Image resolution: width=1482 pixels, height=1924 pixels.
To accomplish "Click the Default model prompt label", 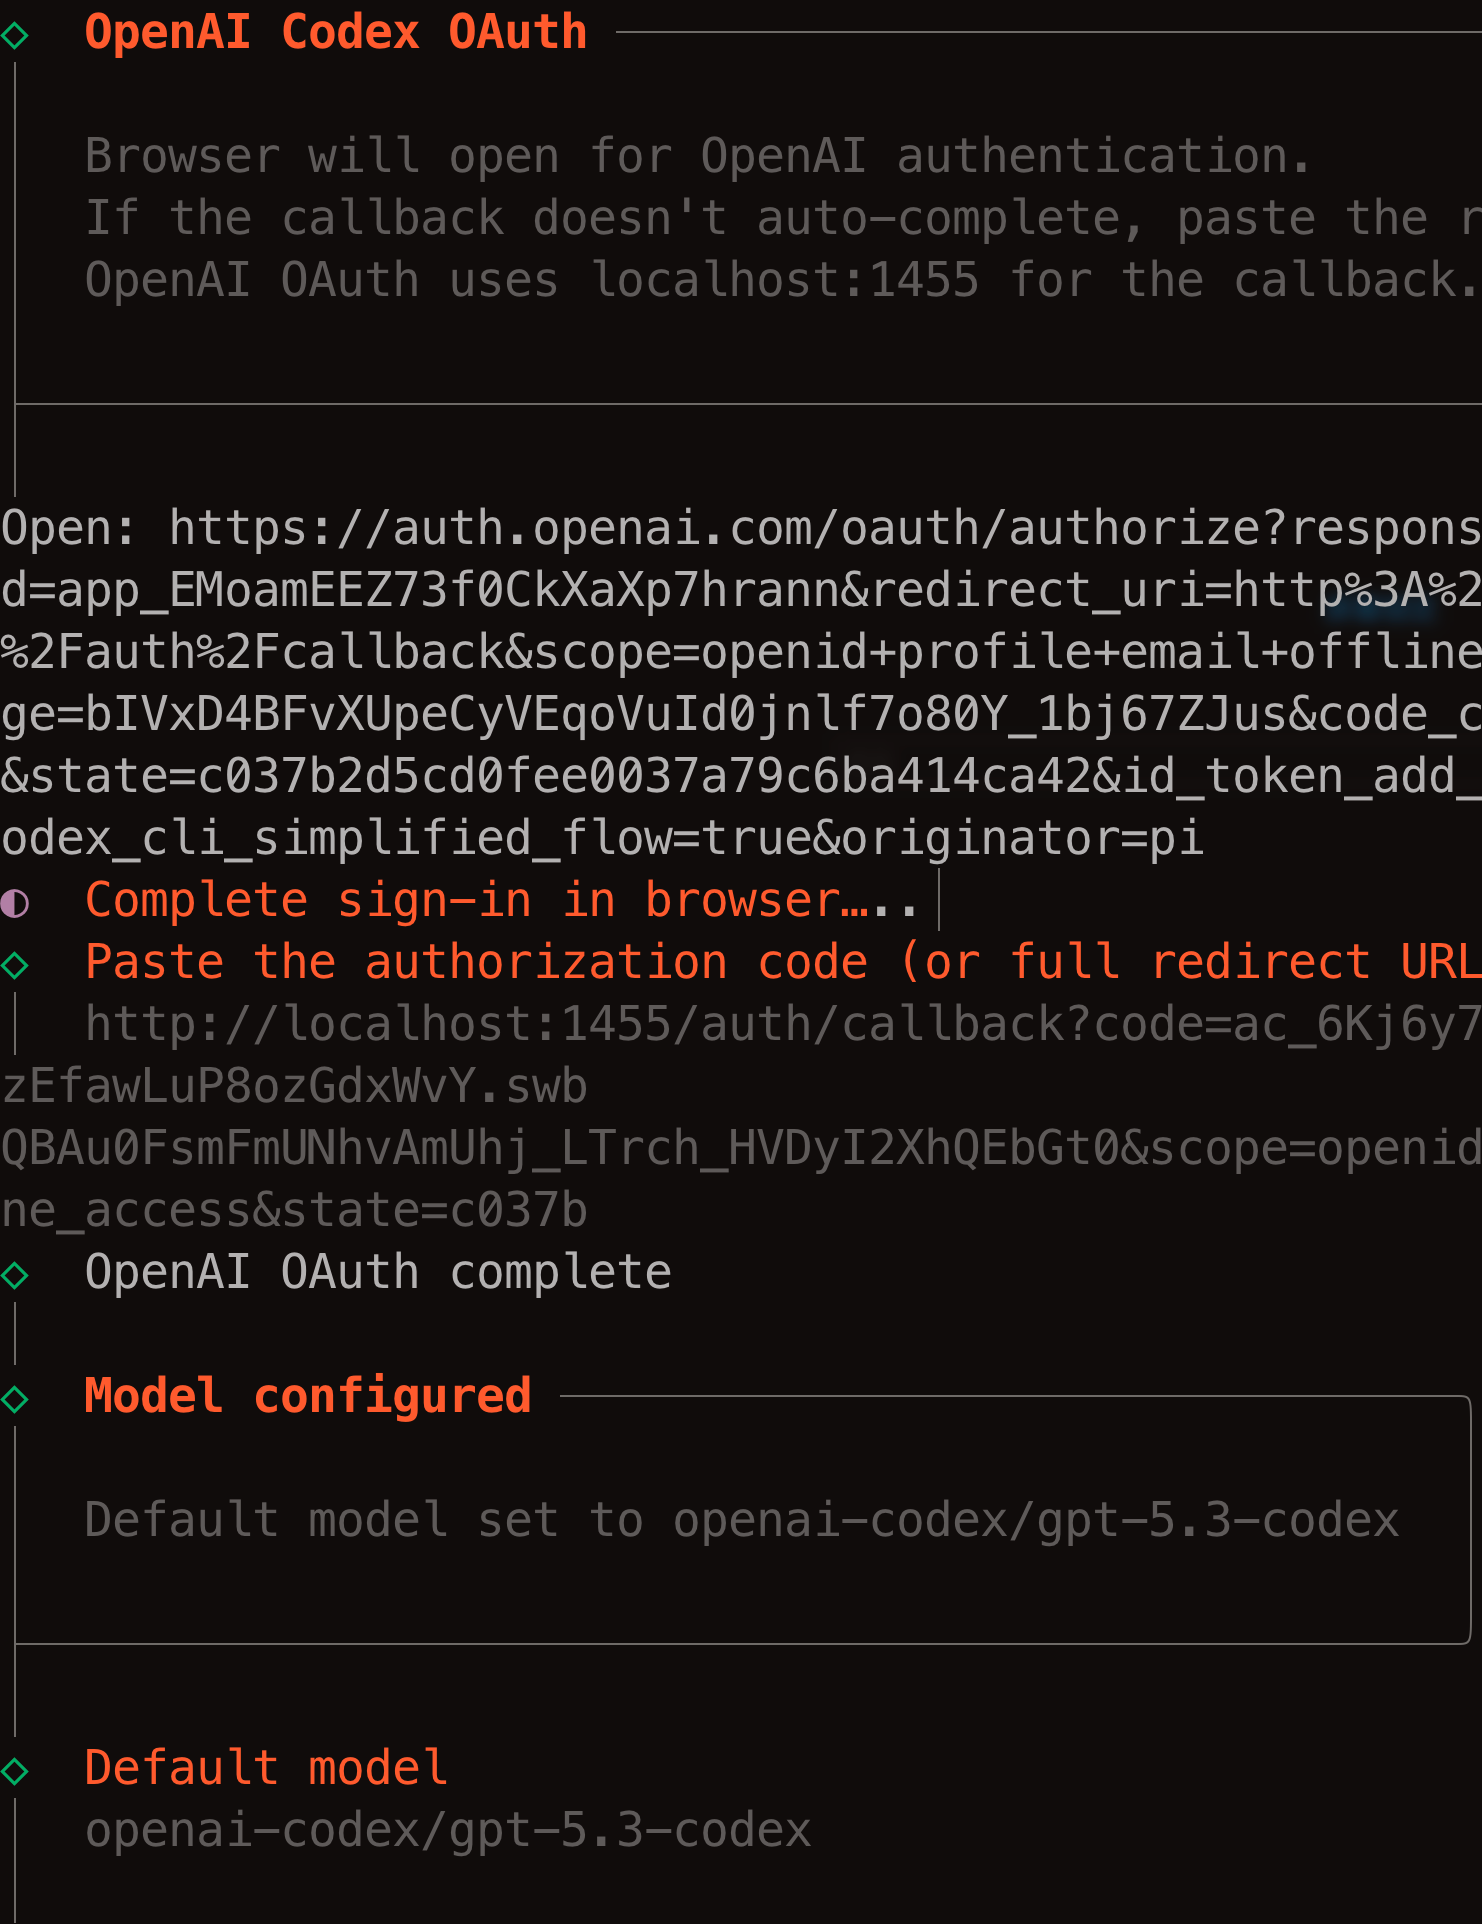I will pos(266,1769).
